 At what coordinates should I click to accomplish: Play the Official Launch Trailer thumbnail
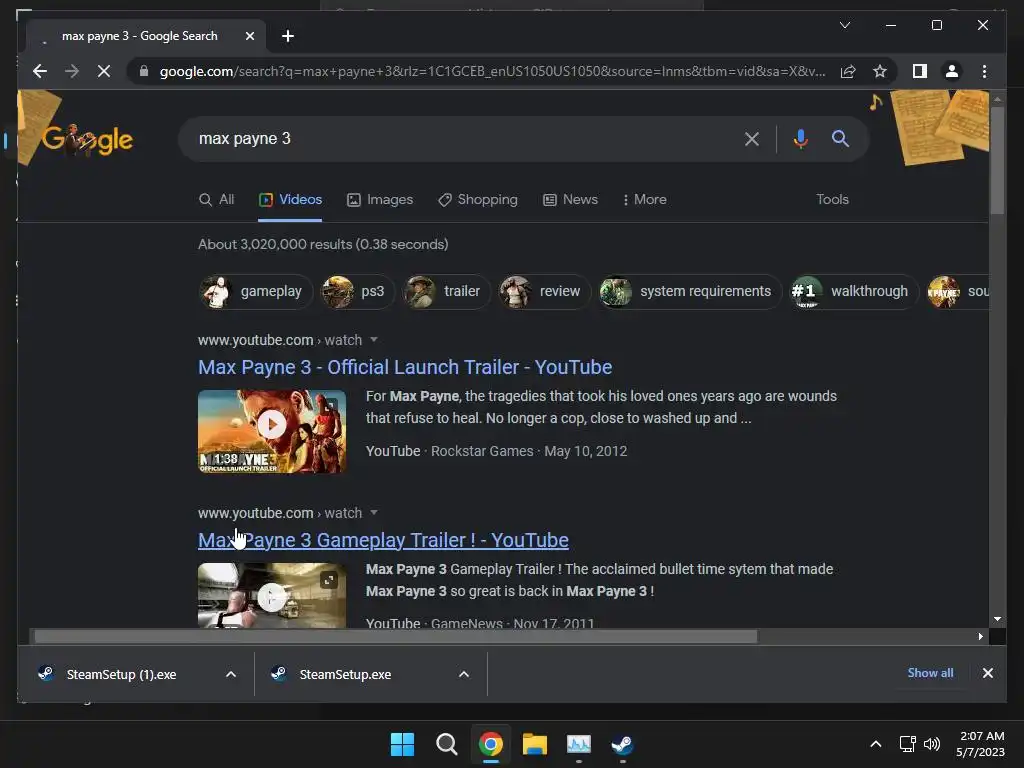[x=272, y=431]
